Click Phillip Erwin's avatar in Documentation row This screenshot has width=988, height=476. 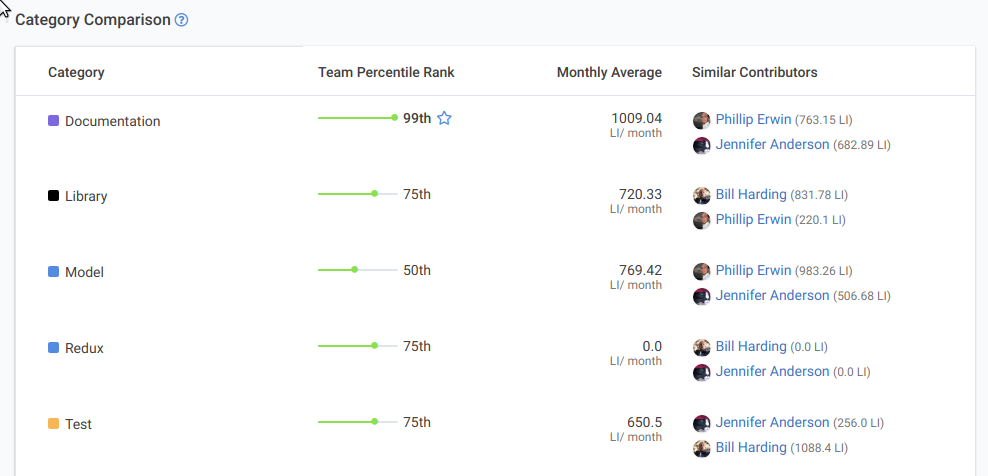pyautogui.click(x=702, y=120)
